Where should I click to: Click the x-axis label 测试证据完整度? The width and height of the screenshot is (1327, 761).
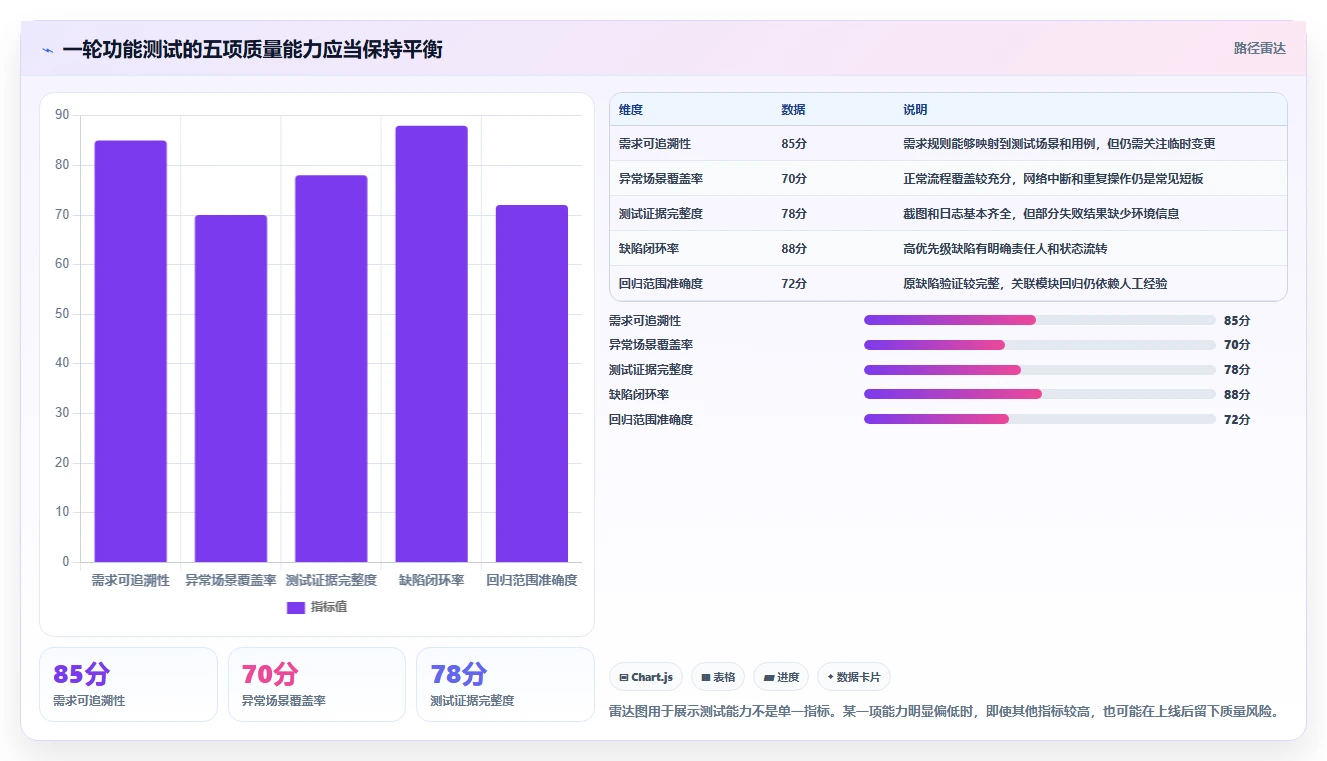[x=331, y=580]
